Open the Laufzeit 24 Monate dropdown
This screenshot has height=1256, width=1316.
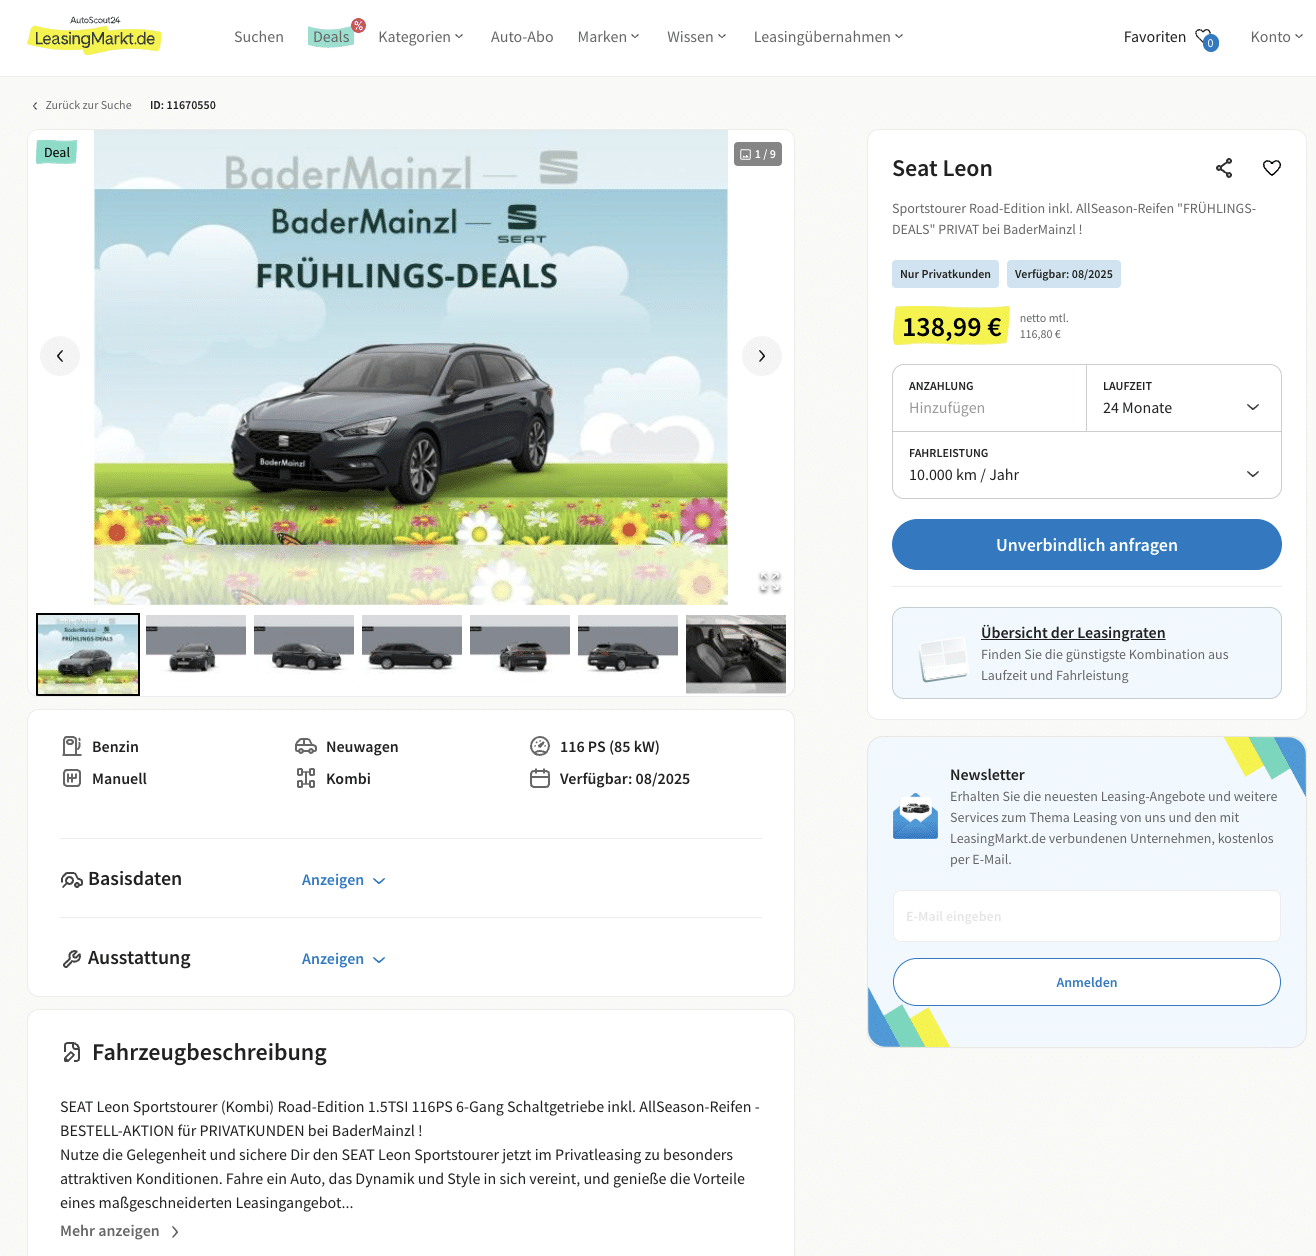(1184, 398)
